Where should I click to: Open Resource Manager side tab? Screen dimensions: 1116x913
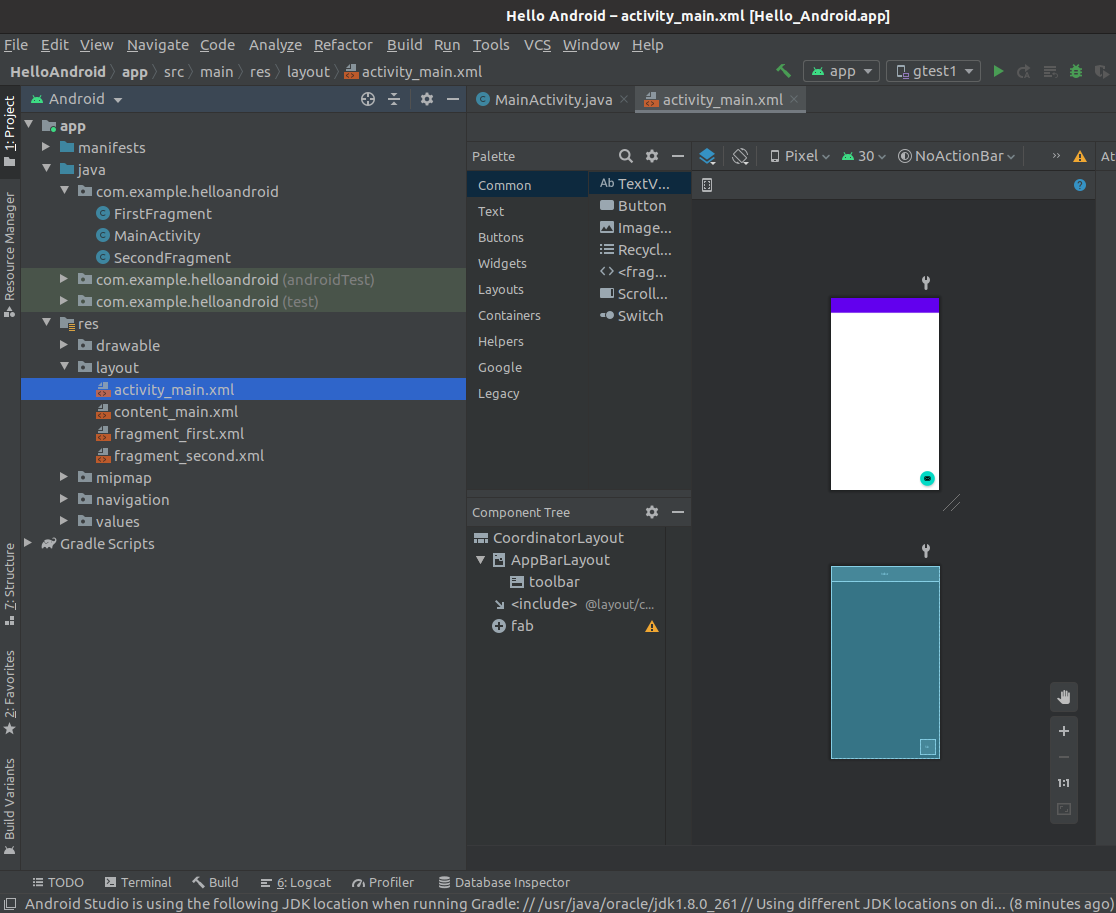click(10, 254)
